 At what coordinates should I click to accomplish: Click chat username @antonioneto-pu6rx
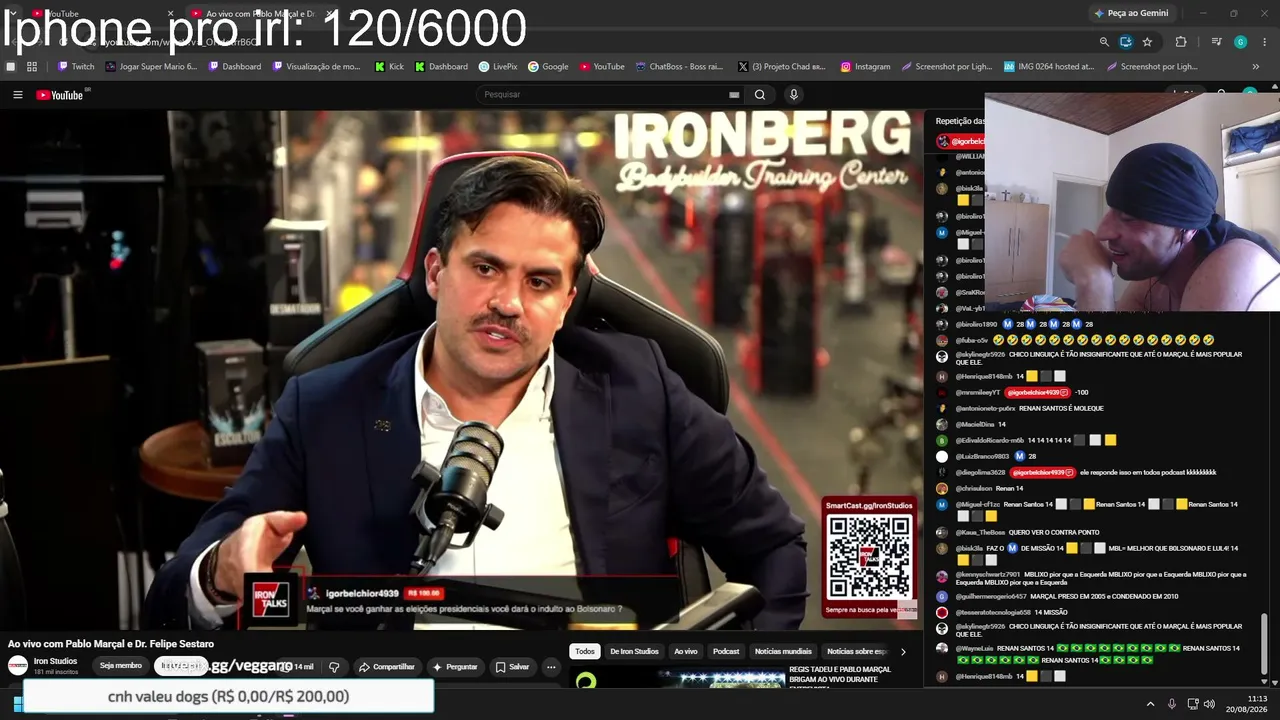[x=985, y=409]
